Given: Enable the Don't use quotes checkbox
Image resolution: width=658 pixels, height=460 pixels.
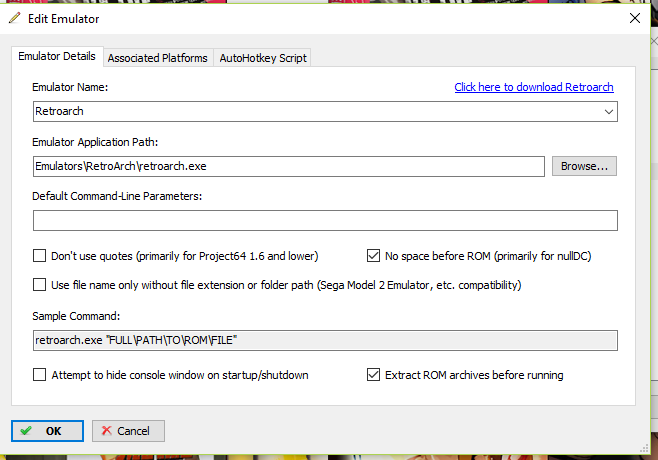Looking at the screenshot, I should [x=39, y=256].
